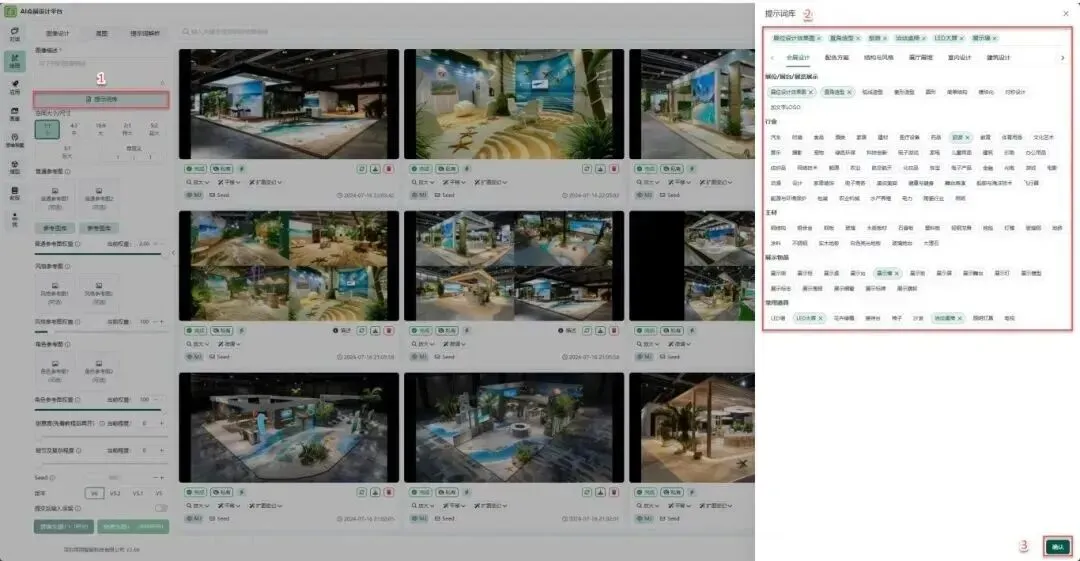Click the 提示词库 button in left panel
The height and width of the screenshot is (561, 1080).
[101, 99]
